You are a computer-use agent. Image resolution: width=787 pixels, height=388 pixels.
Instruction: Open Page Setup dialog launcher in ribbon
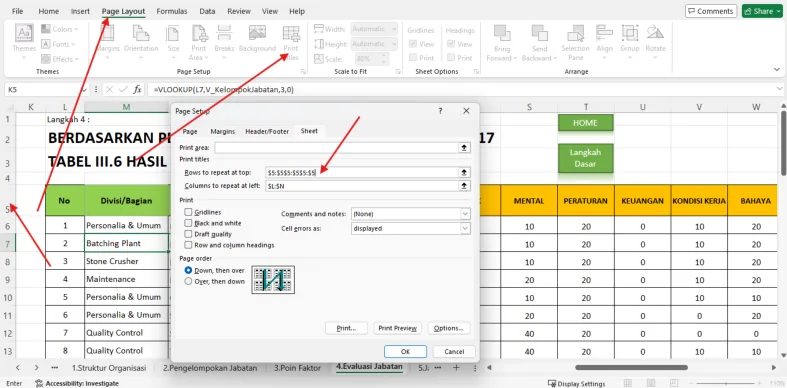[x=303, y=72]
